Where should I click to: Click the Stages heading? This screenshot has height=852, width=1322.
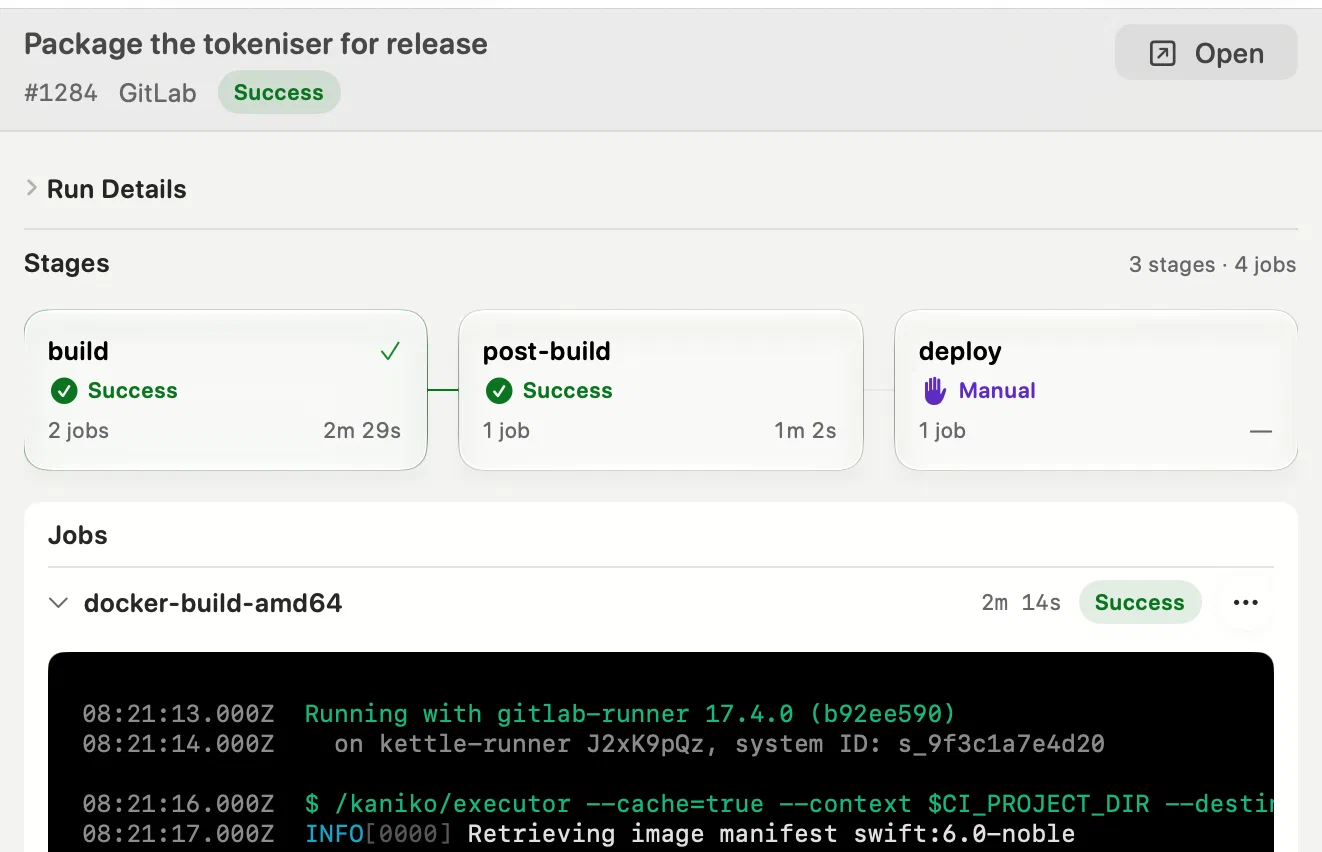[67, 264]
